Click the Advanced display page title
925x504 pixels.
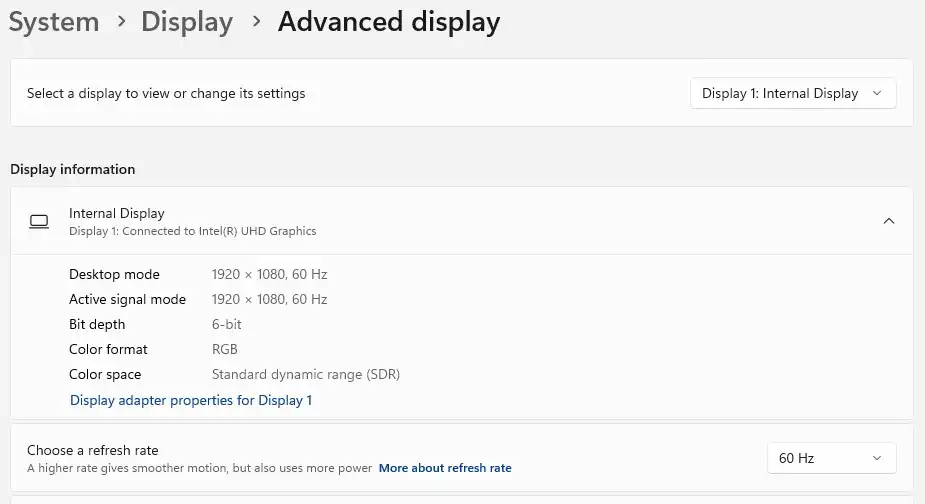click(389, 21)
